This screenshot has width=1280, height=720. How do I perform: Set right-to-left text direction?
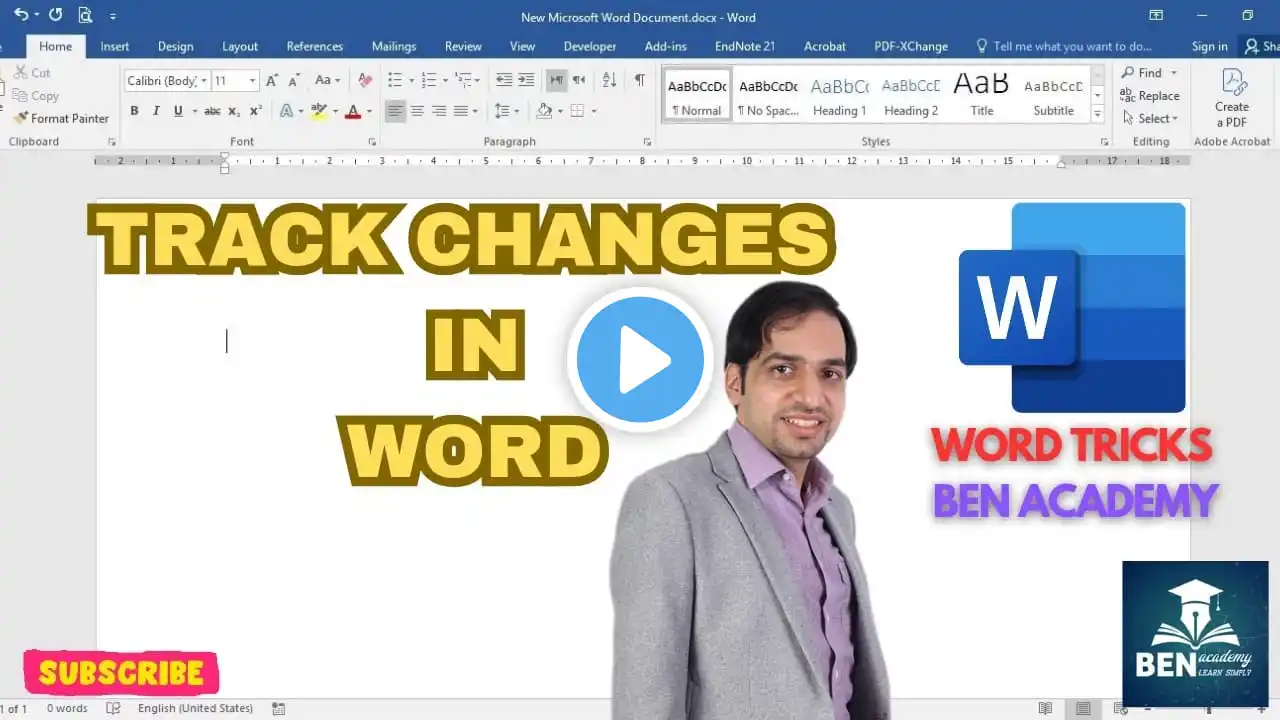pyautogui.click(x=579, y=81)
